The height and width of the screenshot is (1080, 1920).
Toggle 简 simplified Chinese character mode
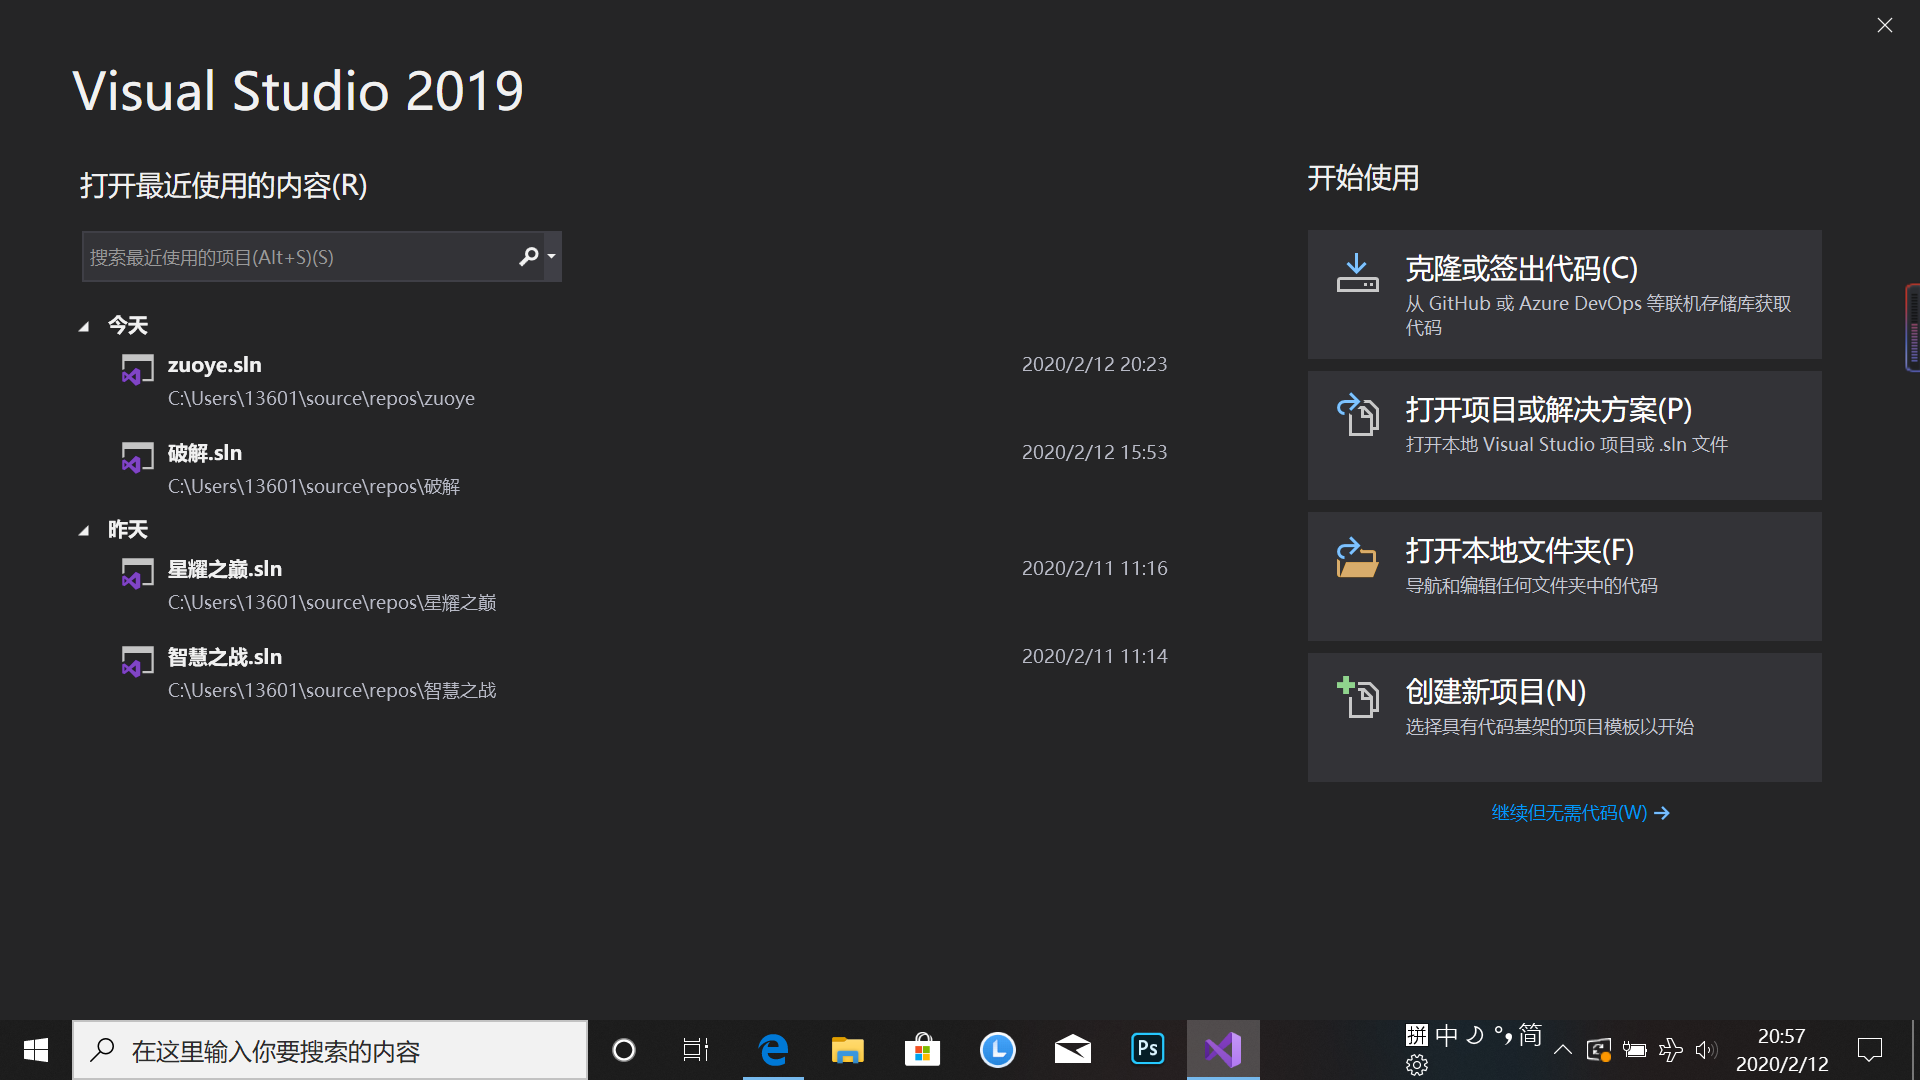pyautogui.click(x=1530, y=1035)
